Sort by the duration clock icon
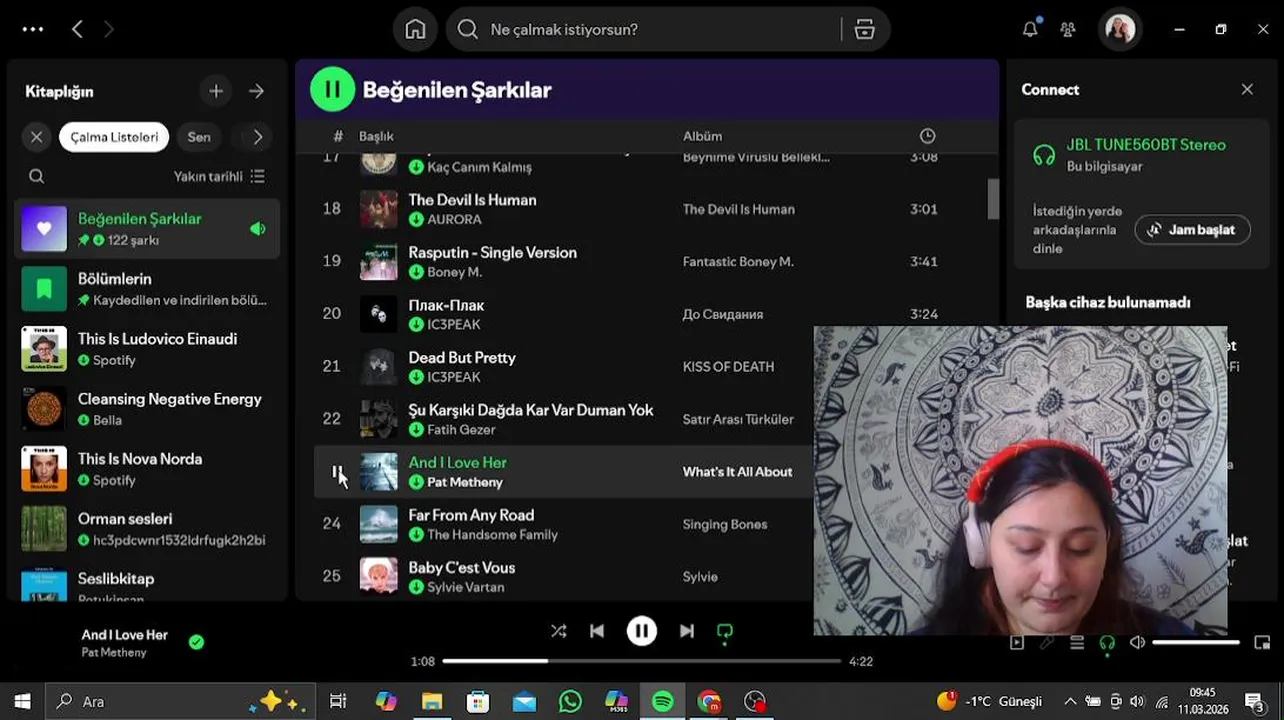 point(928,136)
